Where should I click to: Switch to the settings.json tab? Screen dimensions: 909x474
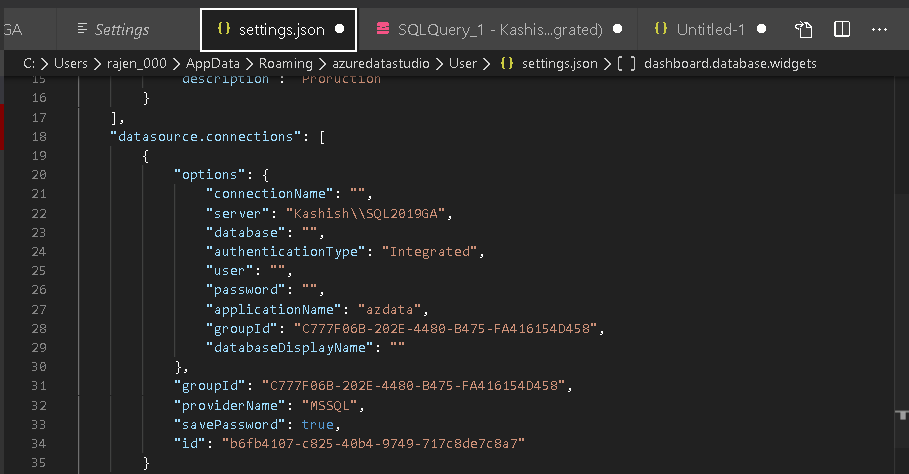[281, 30]
